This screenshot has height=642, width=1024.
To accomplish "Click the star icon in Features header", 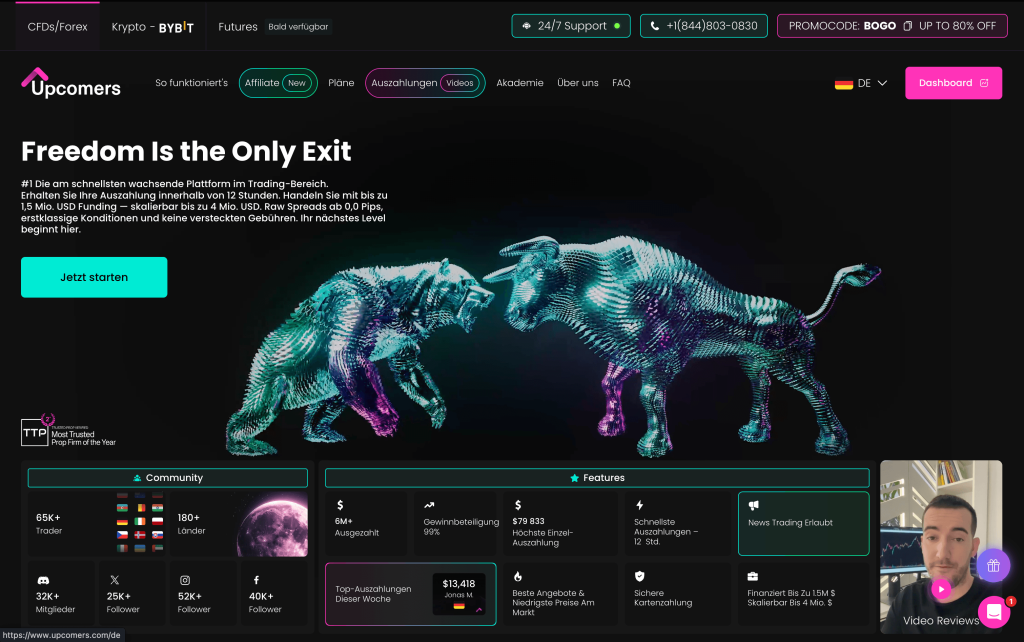I will point(575,478).
